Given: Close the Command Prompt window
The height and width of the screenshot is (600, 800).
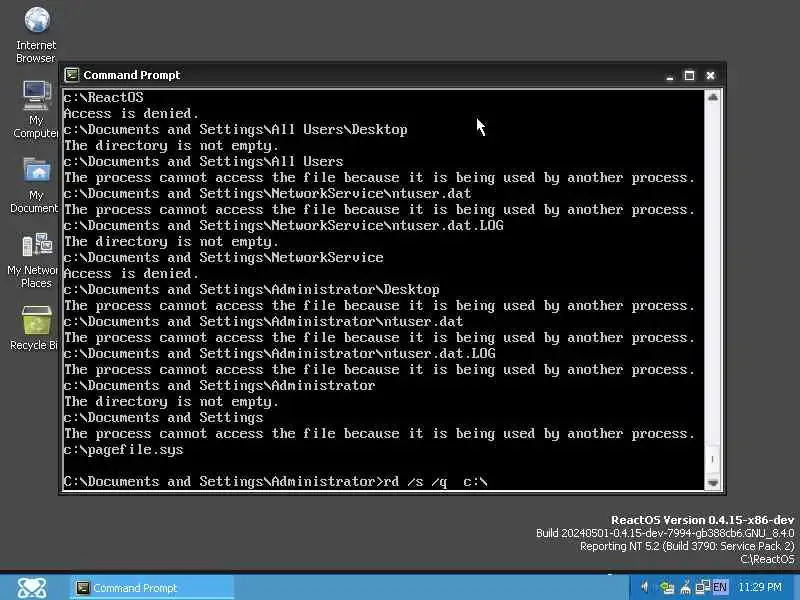Looking at the screenshot, I should click(x=710, y=76).
